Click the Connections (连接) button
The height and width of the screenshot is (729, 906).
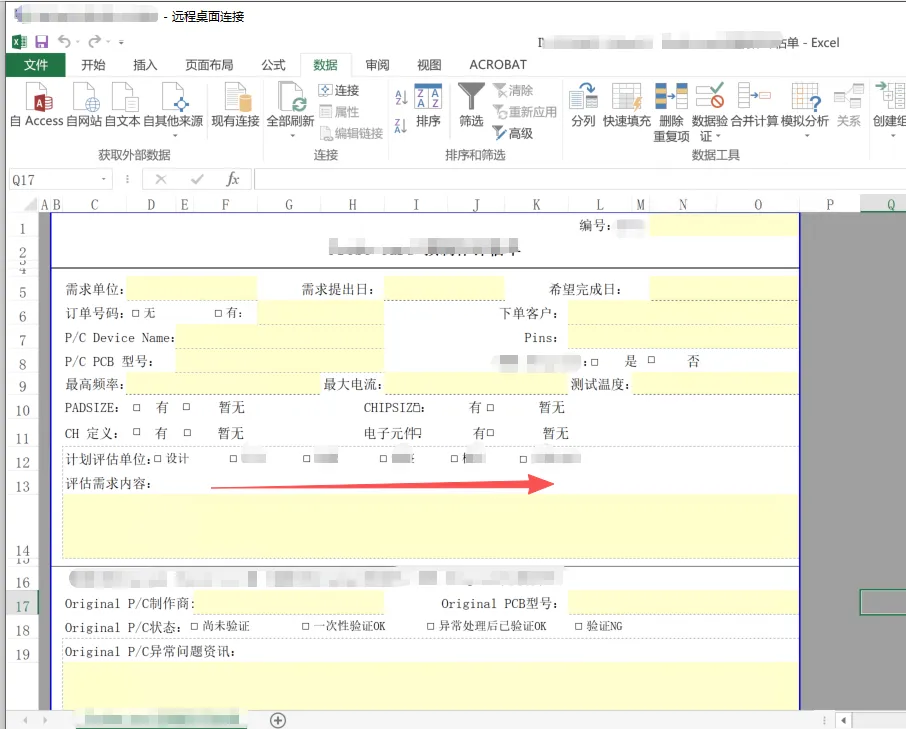339,90
